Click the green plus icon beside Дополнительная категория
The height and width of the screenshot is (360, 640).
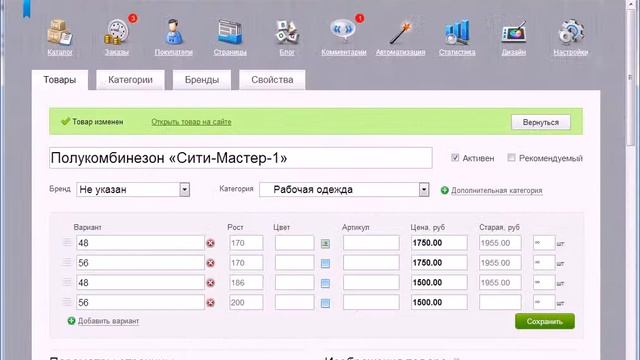pyautogui.click(x=444, y=190)
